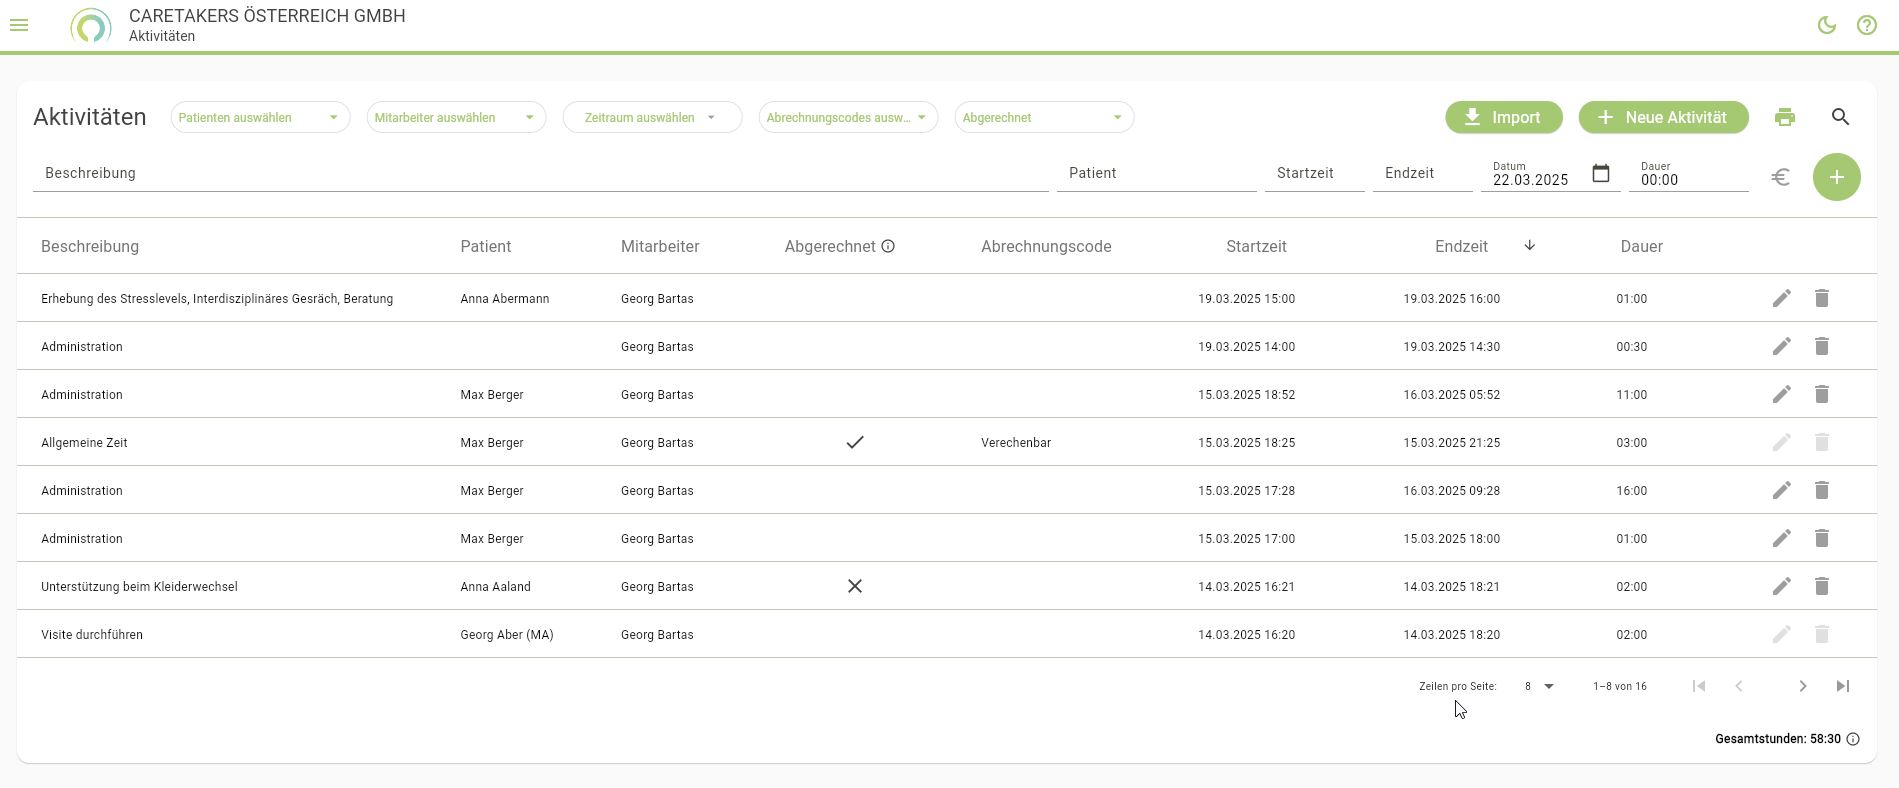The image size is (1899, 788).
Task: Open the date picker calendar icon
Action: coord(1601,174)
